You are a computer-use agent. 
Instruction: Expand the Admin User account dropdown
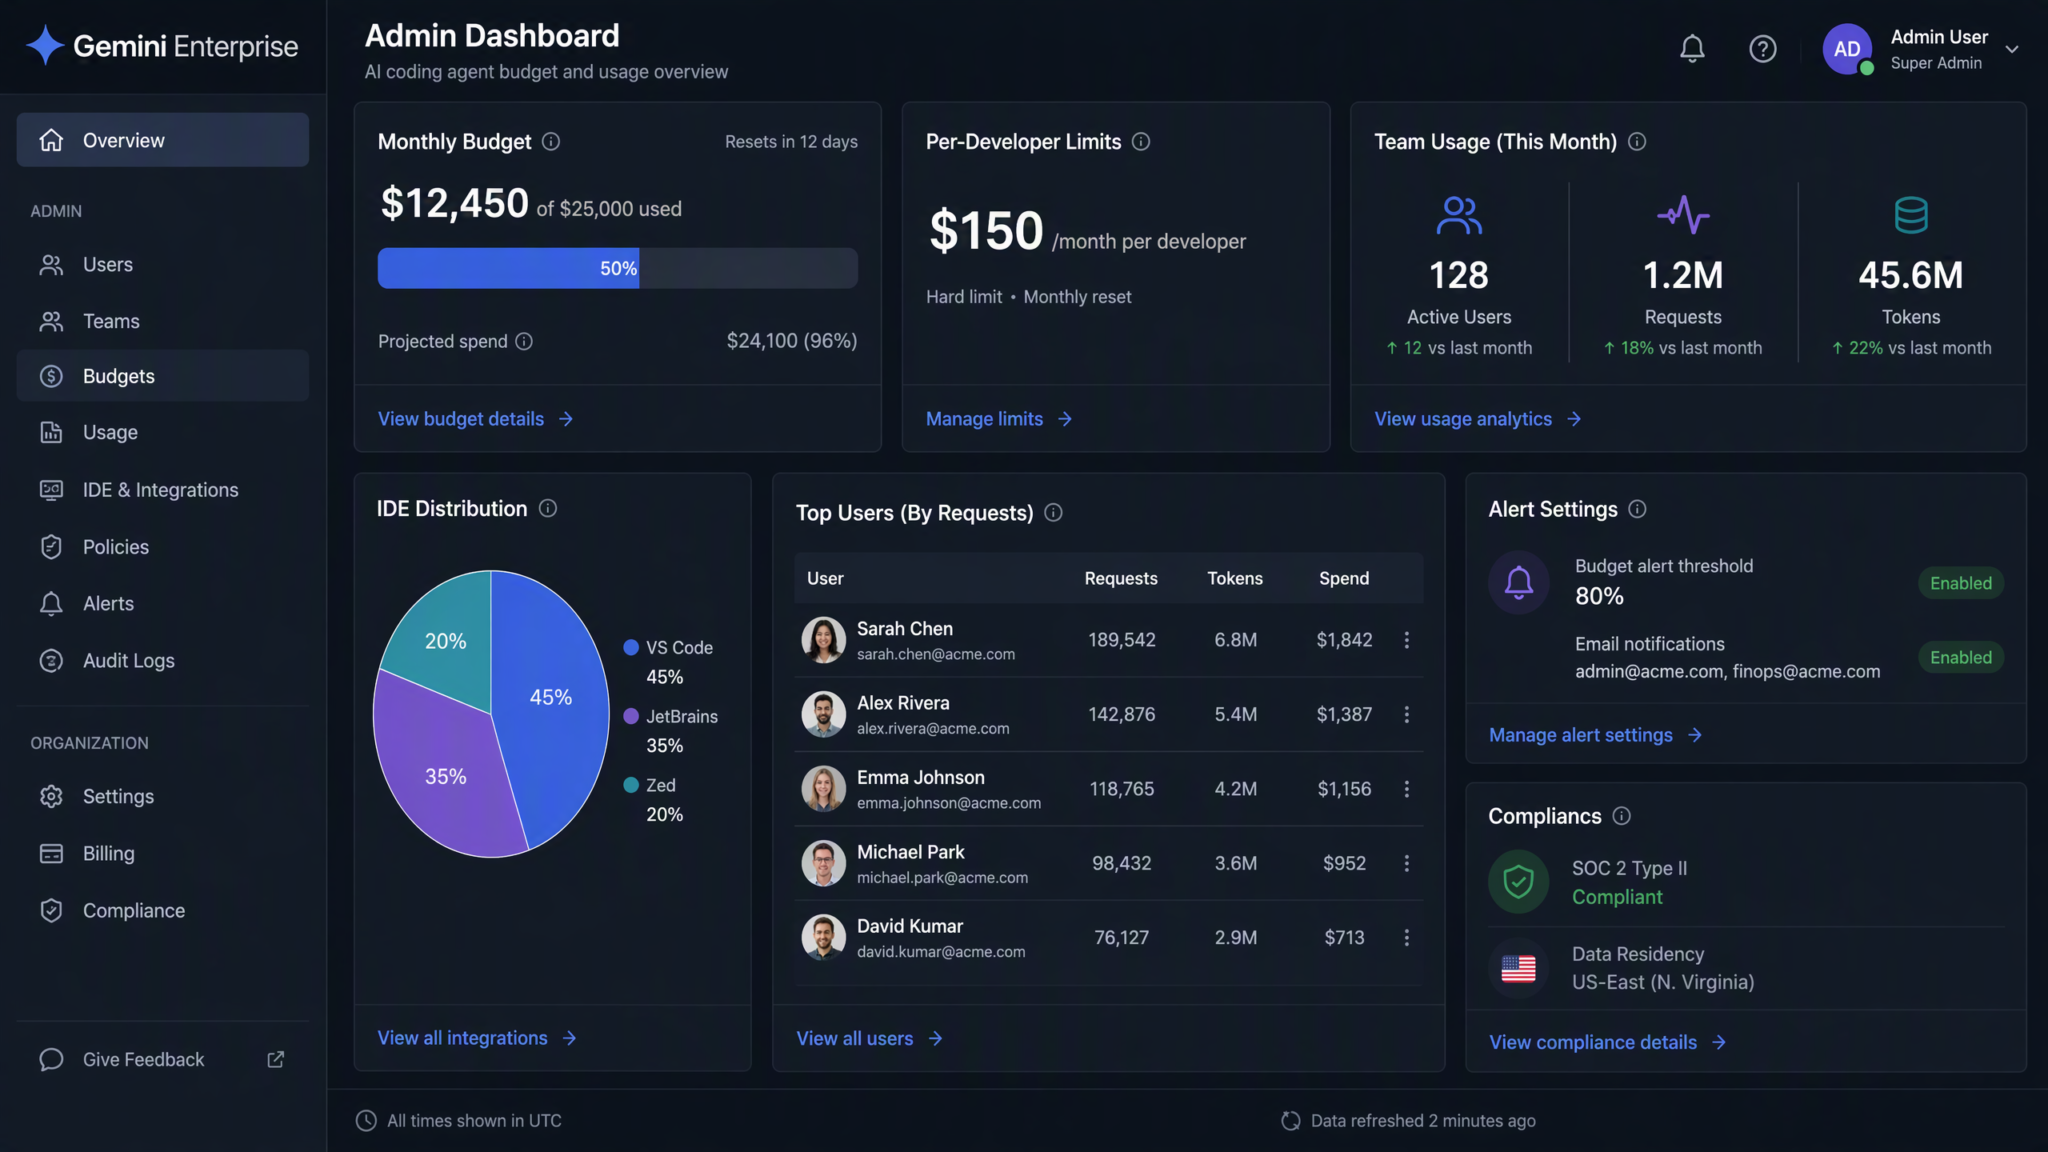(2012, 49)
